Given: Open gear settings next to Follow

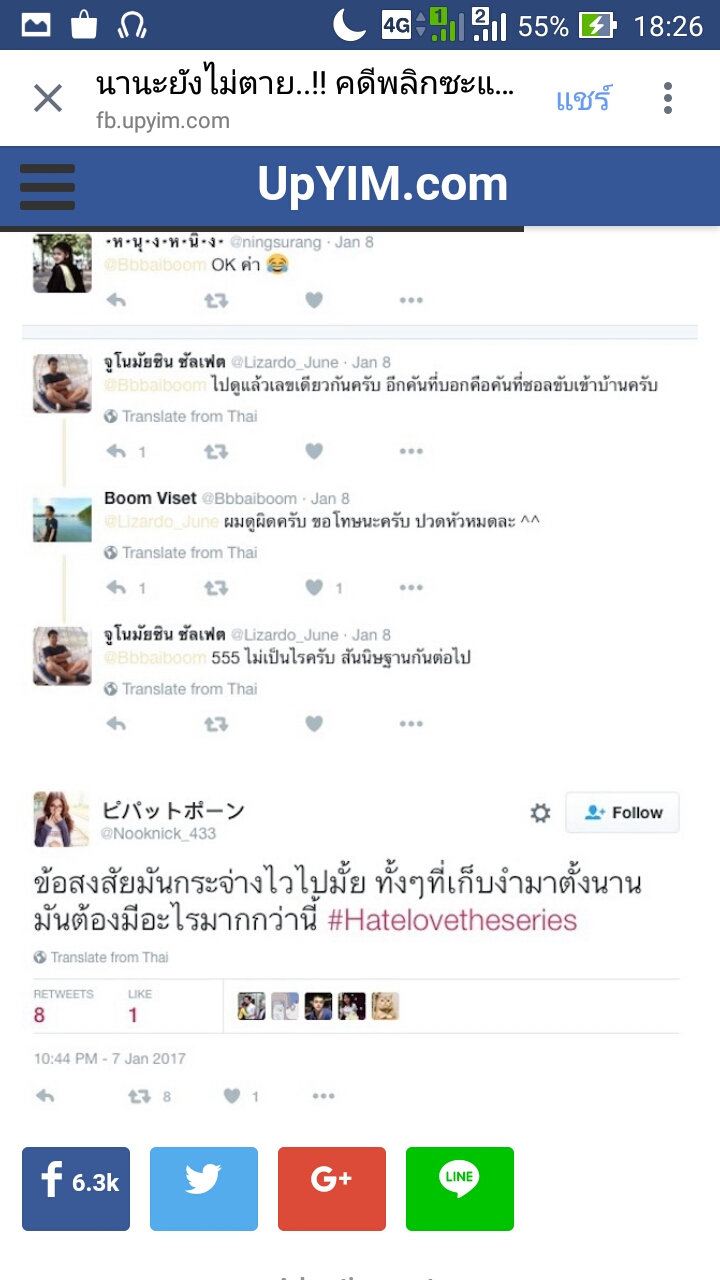Looking at the screenshot, I should click(x=540, y=813).
